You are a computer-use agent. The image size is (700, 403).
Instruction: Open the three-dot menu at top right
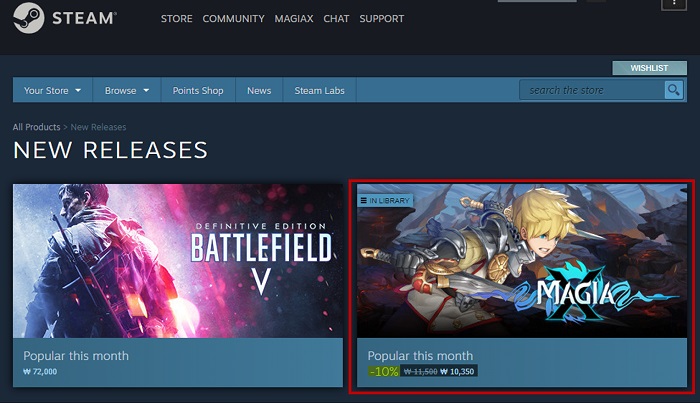click(x=674, y=4)
